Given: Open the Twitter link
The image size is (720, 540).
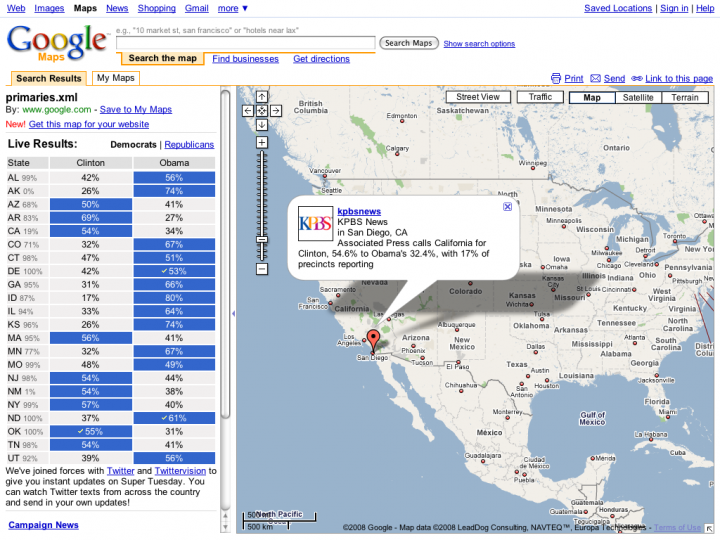Looking at the screenshot, I should pyautogui.click(x=120, y=471).
